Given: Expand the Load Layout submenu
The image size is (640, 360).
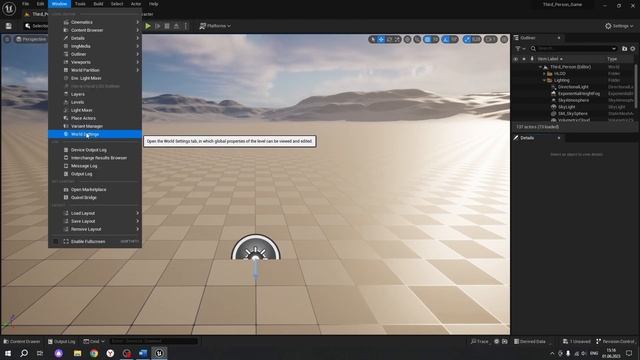Looking at the screenshot, I should coord(95,213).
